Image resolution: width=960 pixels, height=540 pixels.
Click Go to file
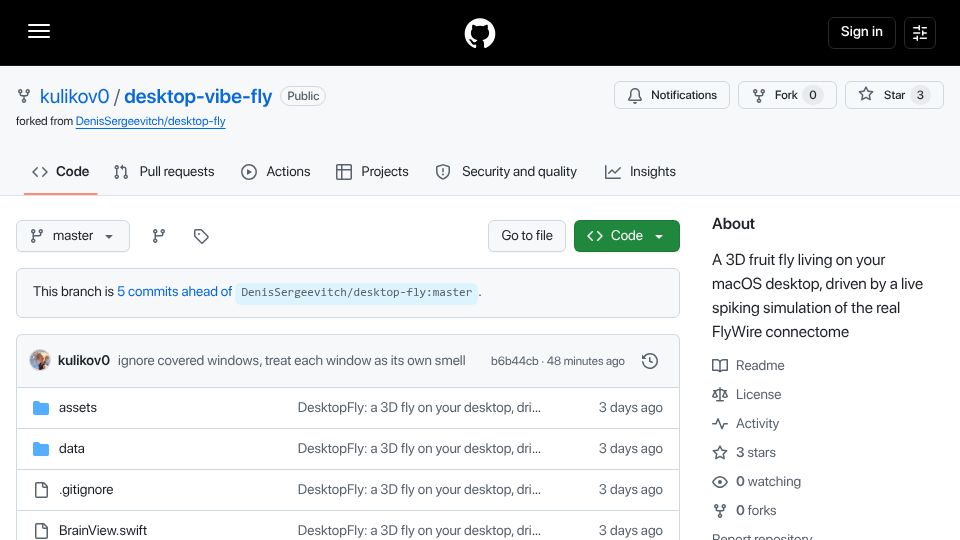tap(527, 236)
